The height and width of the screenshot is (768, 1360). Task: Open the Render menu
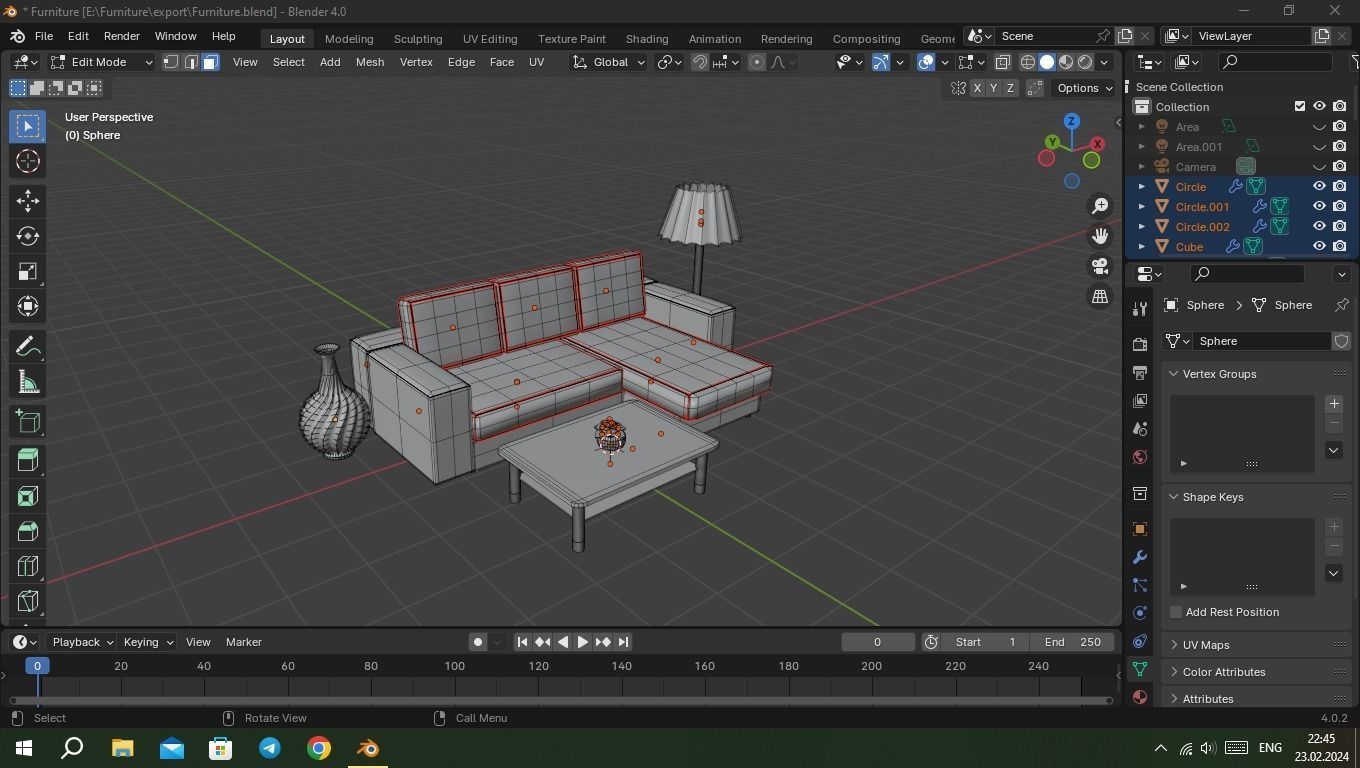coord(122,36)
